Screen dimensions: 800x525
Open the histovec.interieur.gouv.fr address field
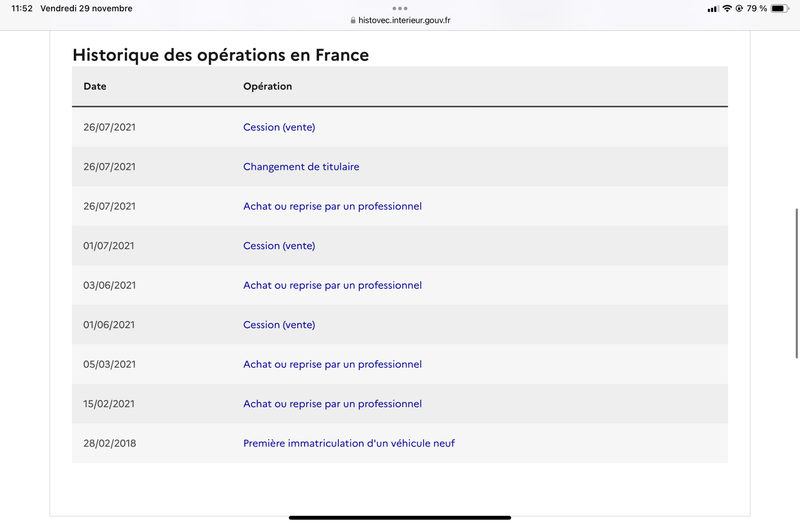tap(400, 20)
